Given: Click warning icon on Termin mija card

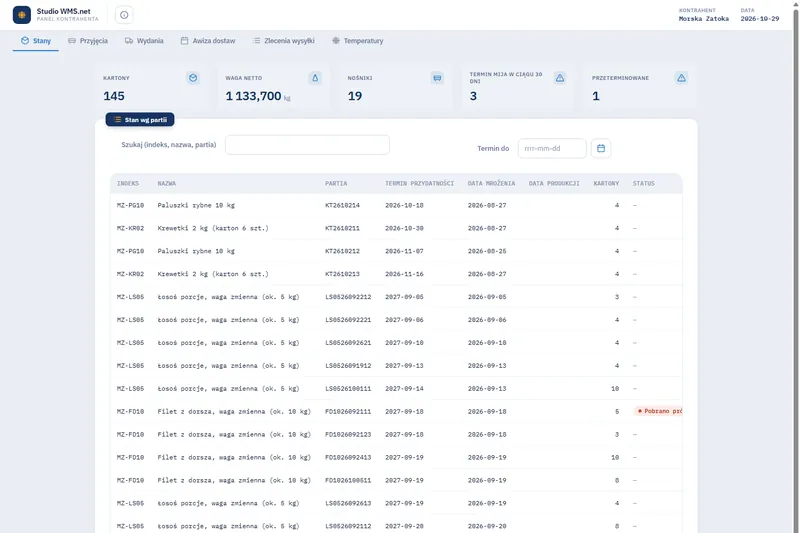Looking at the screenshot, I should (x=560, y=78).
